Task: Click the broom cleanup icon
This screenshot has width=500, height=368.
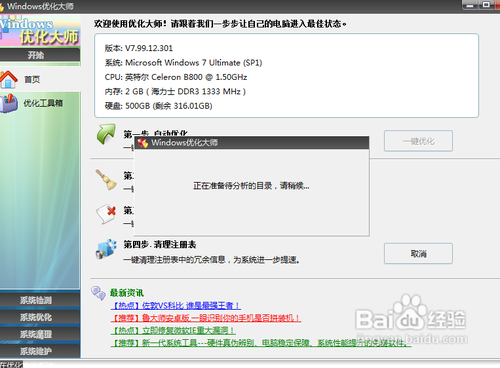Action: (106, 180)
